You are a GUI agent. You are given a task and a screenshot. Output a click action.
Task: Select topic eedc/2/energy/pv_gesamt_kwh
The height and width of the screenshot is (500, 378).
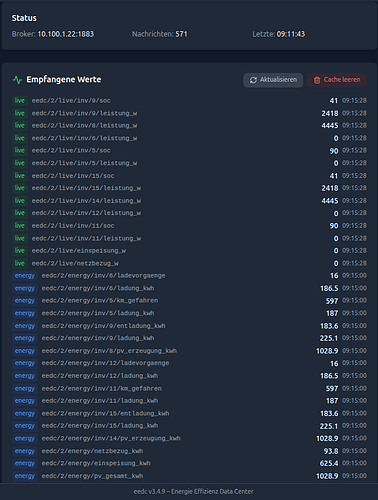point(92,476)
